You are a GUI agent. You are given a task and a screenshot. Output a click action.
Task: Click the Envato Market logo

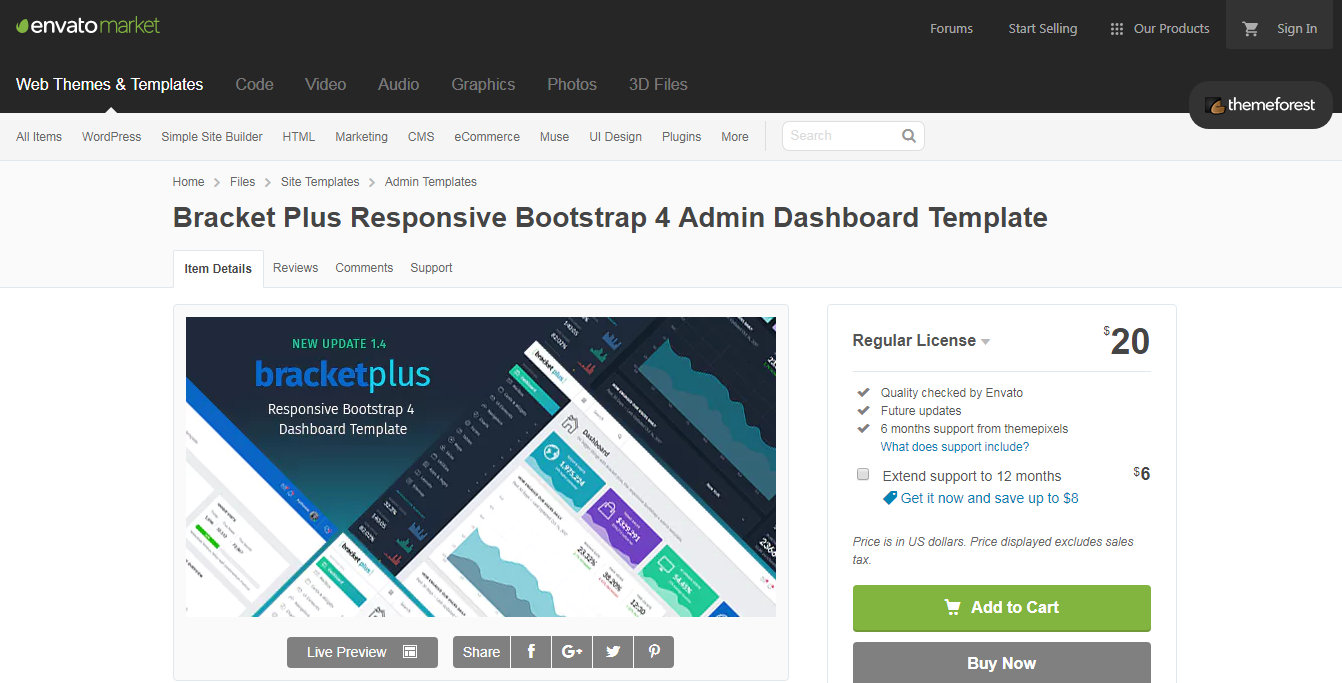[x=88, y=26]
